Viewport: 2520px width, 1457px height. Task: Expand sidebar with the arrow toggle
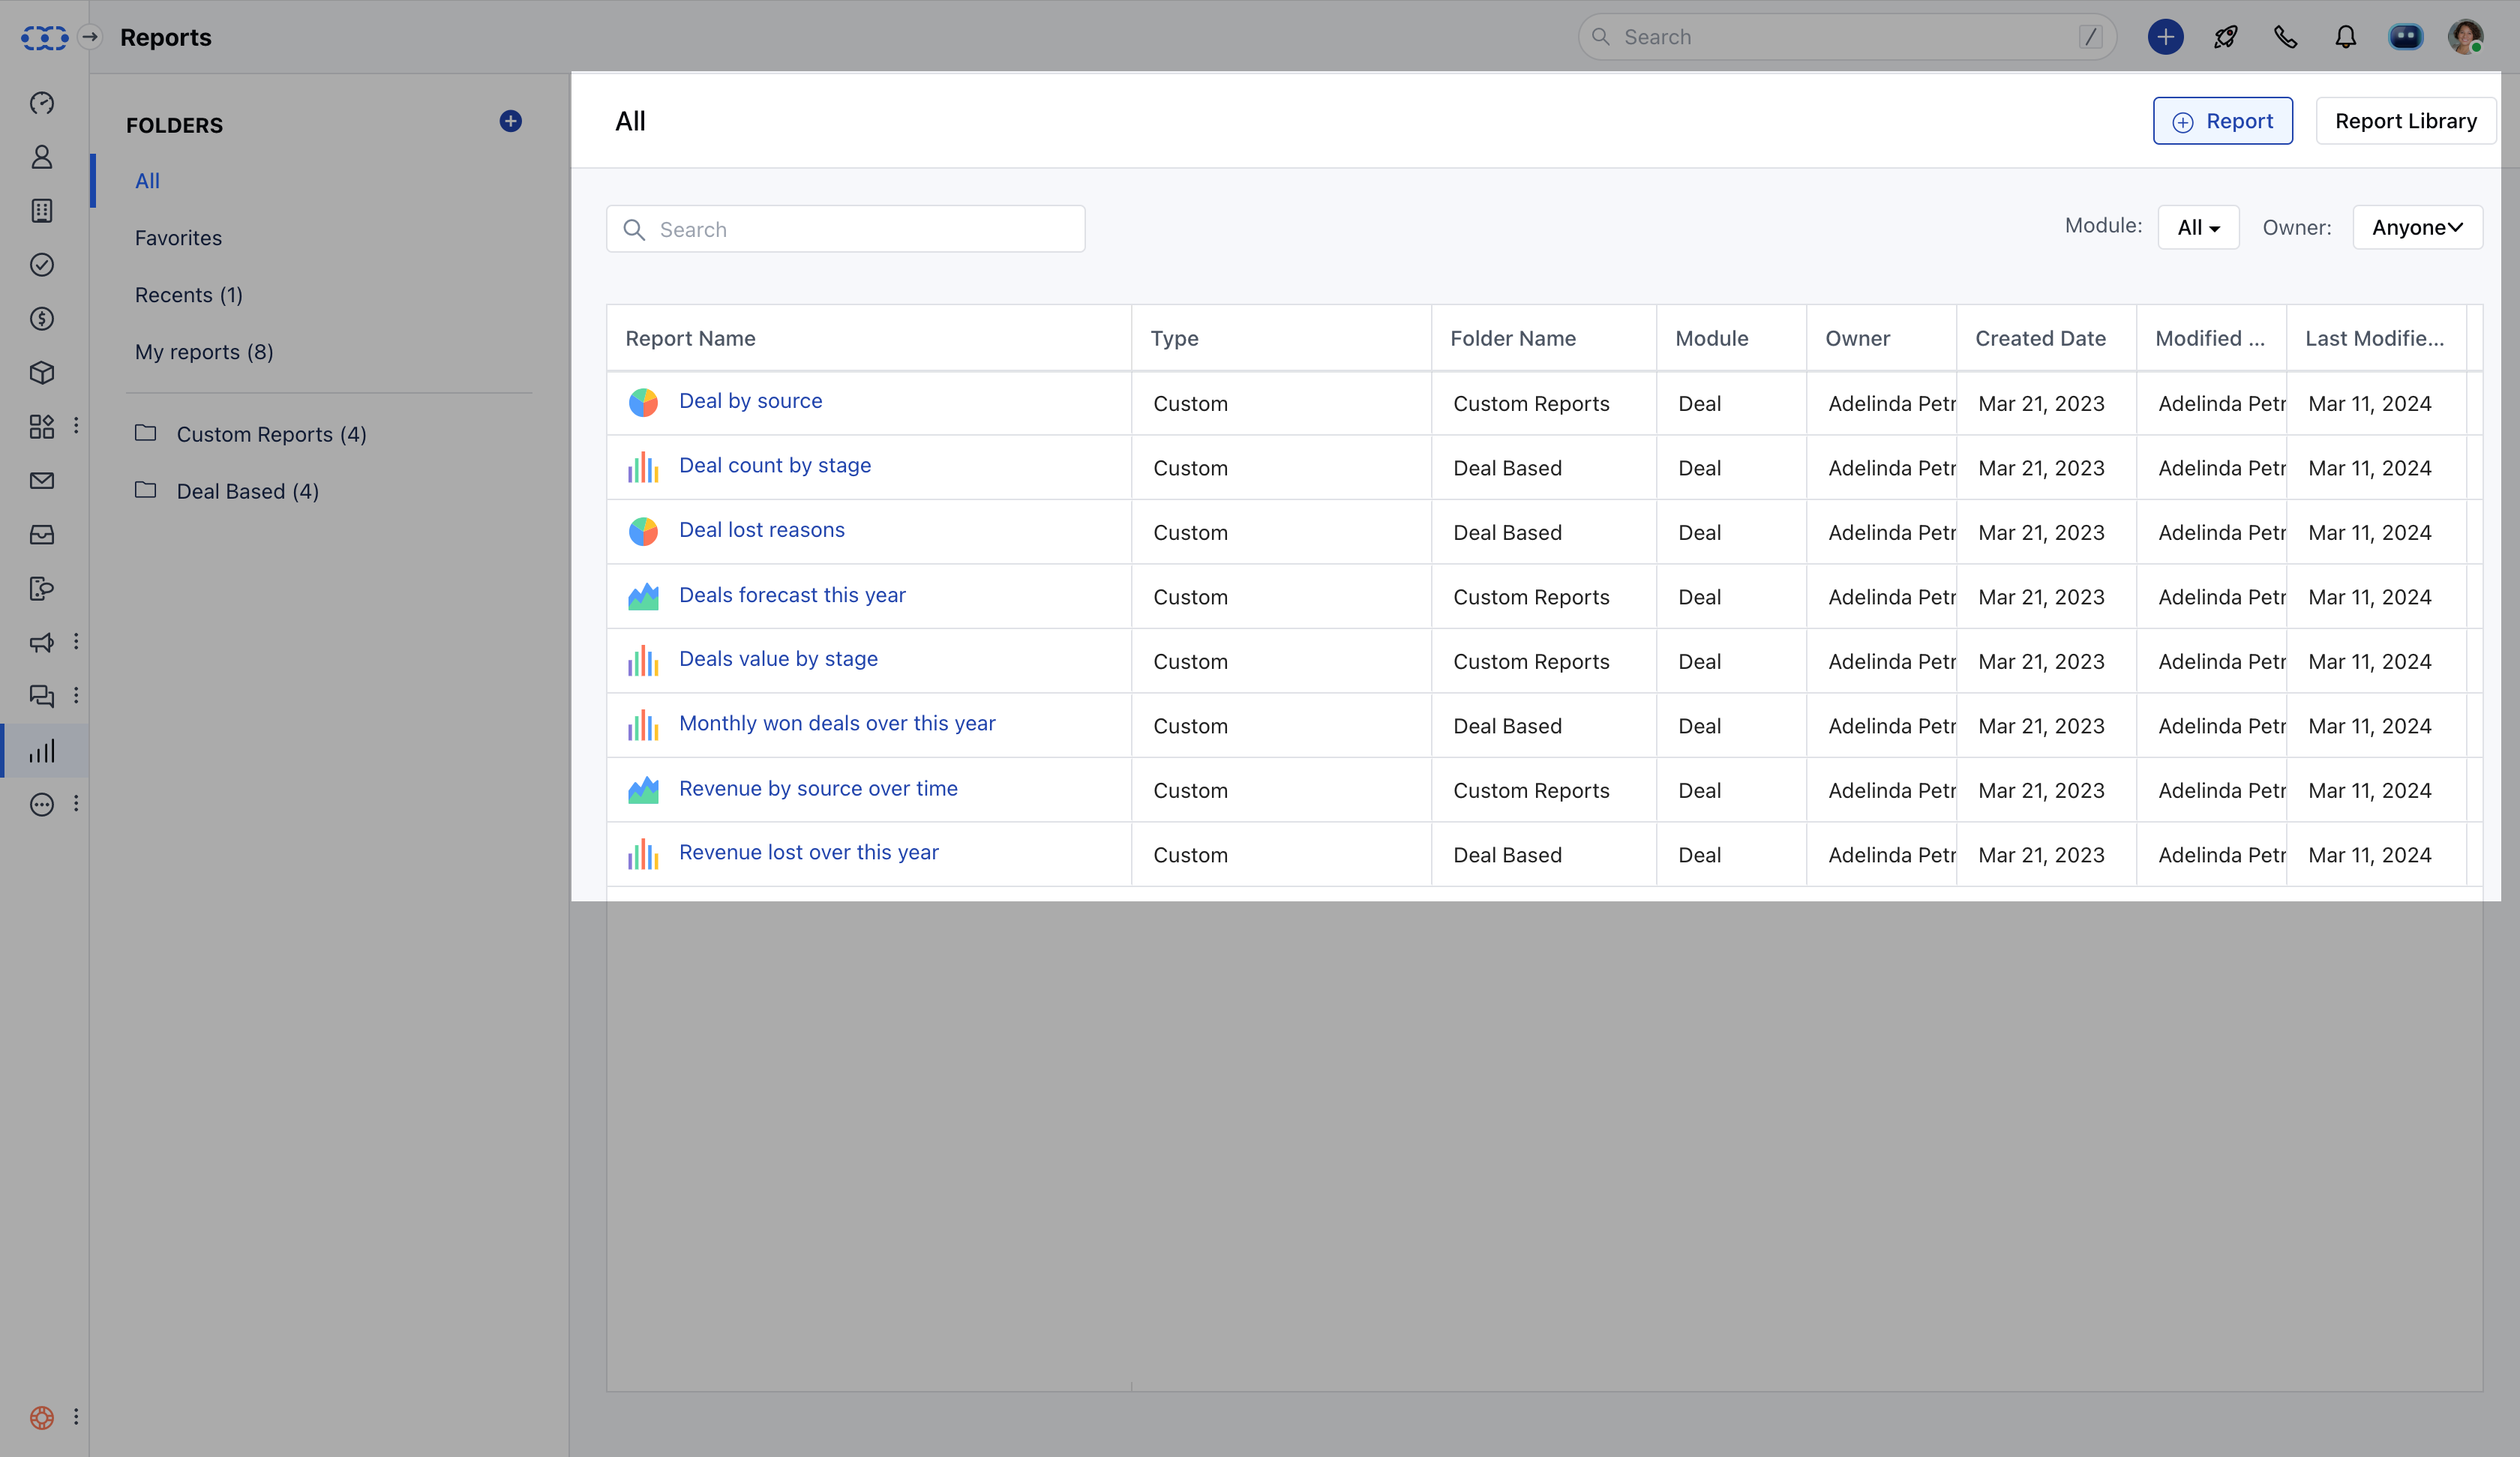90,37
